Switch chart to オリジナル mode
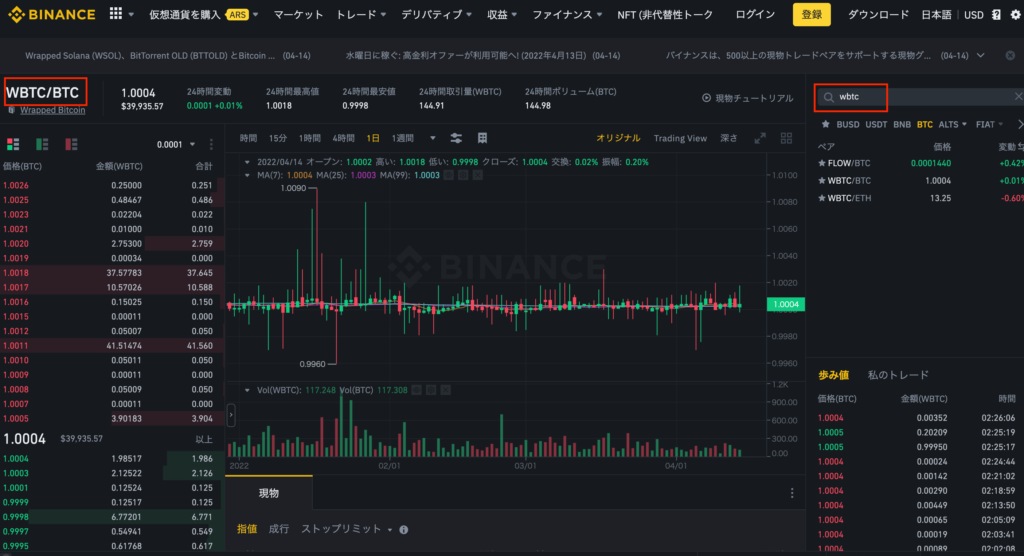1024x556 pixels. [x=618, y=138]
